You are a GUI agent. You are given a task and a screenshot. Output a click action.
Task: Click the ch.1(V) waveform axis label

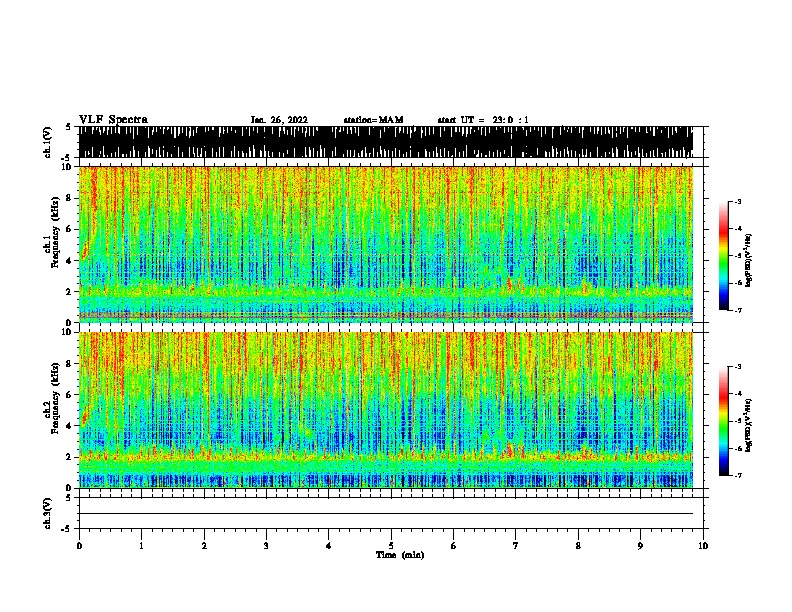pyautogui.click(x=48, y=142)
